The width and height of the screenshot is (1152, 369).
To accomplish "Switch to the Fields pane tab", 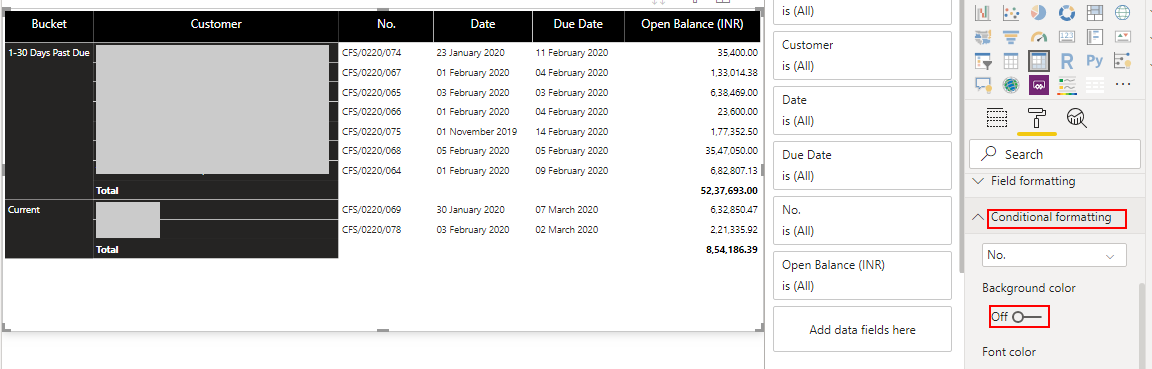I will point(996,118).
